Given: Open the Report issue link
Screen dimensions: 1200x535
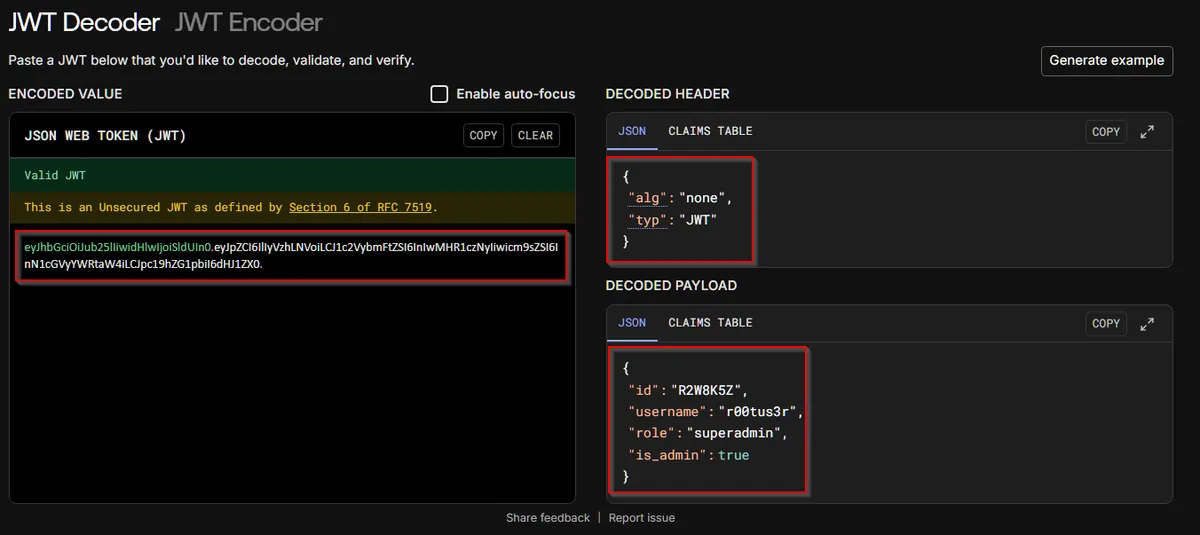Looking at the screenshot, I should click(642, 517).
